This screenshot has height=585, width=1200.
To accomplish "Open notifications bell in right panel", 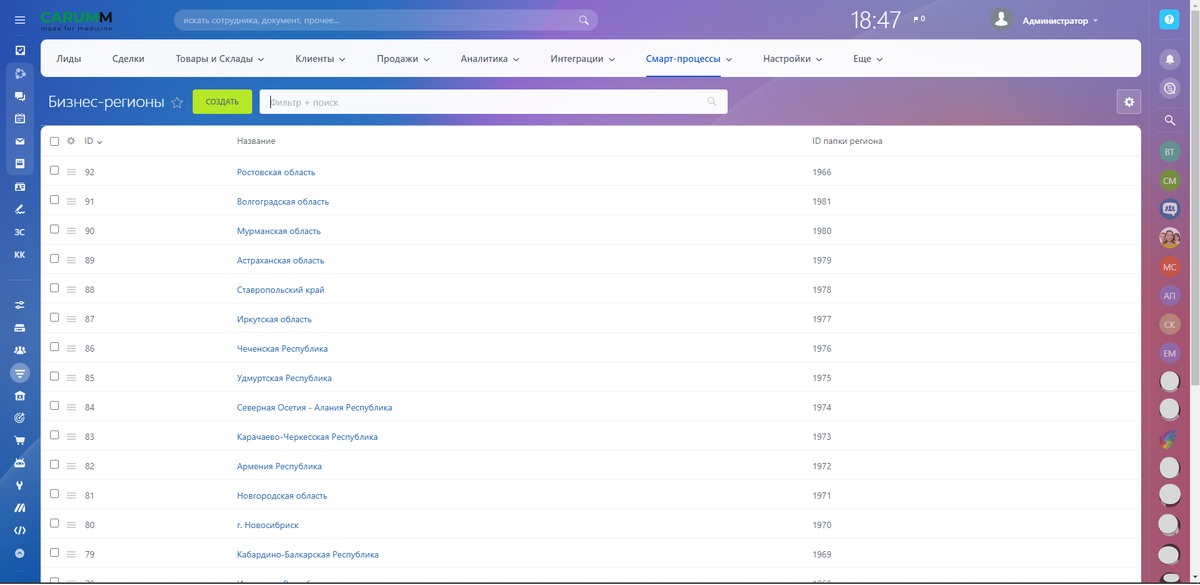I will 1169,59.
